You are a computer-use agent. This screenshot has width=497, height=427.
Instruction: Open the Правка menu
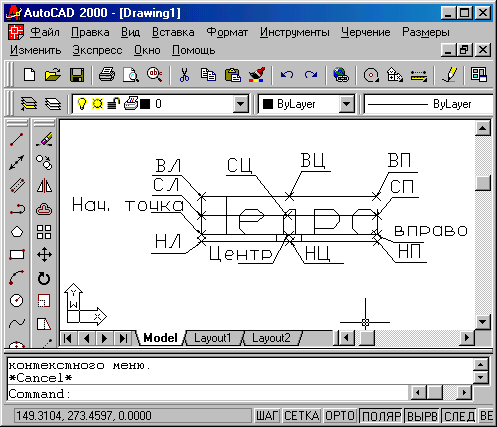(90, 32)
